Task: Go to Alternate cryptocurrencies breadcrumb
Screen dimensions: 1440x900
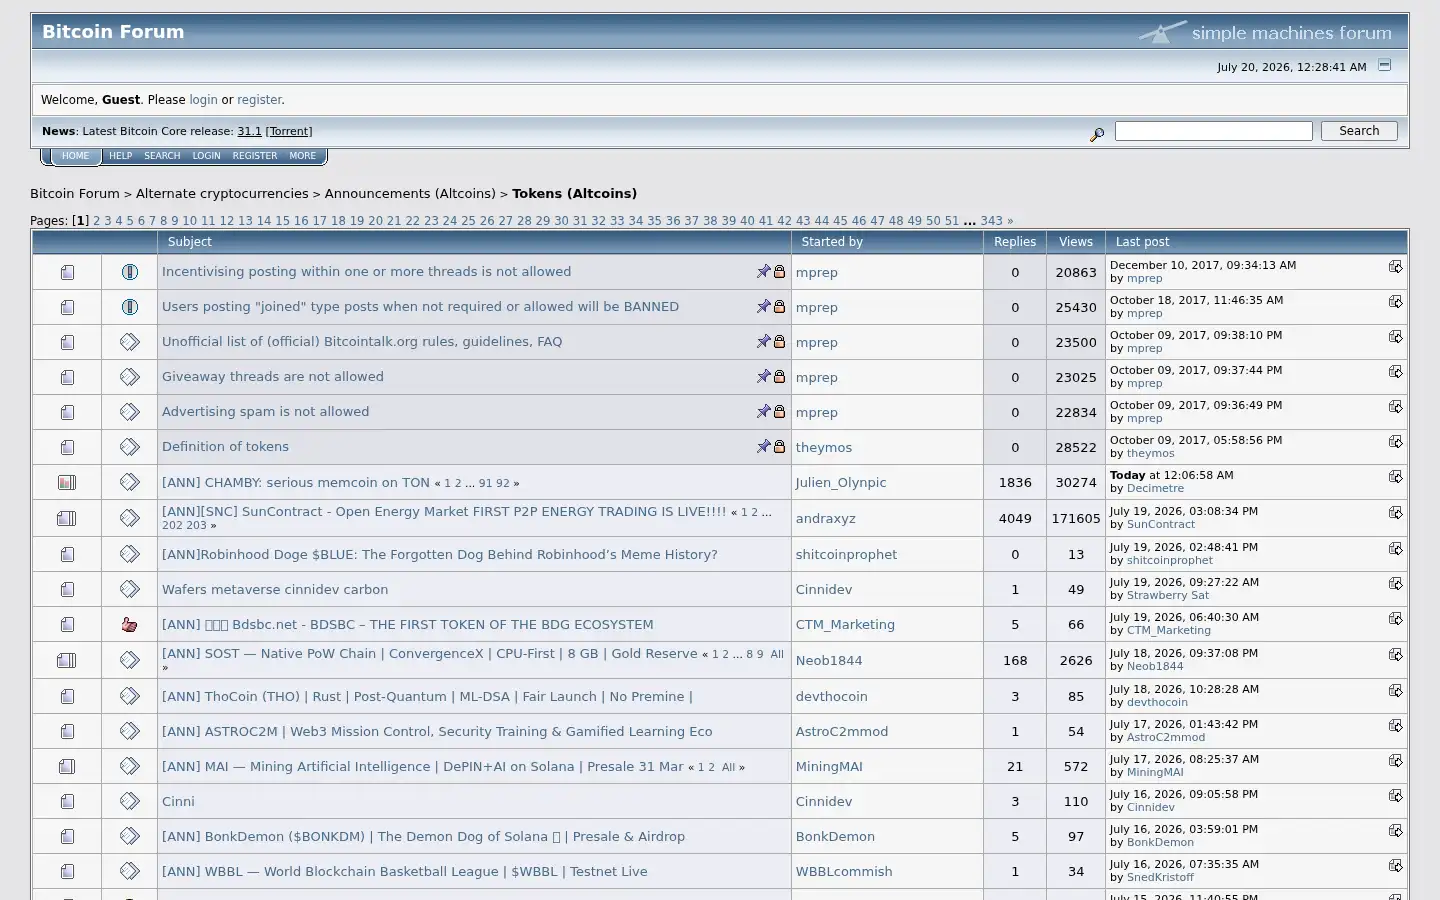Action: 222,194
